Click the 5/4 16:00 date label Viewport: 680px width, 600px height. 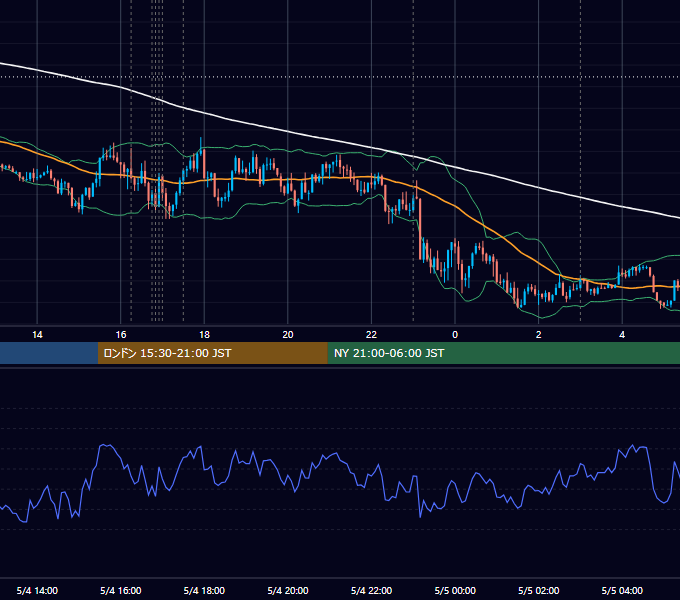coord(121,590)
